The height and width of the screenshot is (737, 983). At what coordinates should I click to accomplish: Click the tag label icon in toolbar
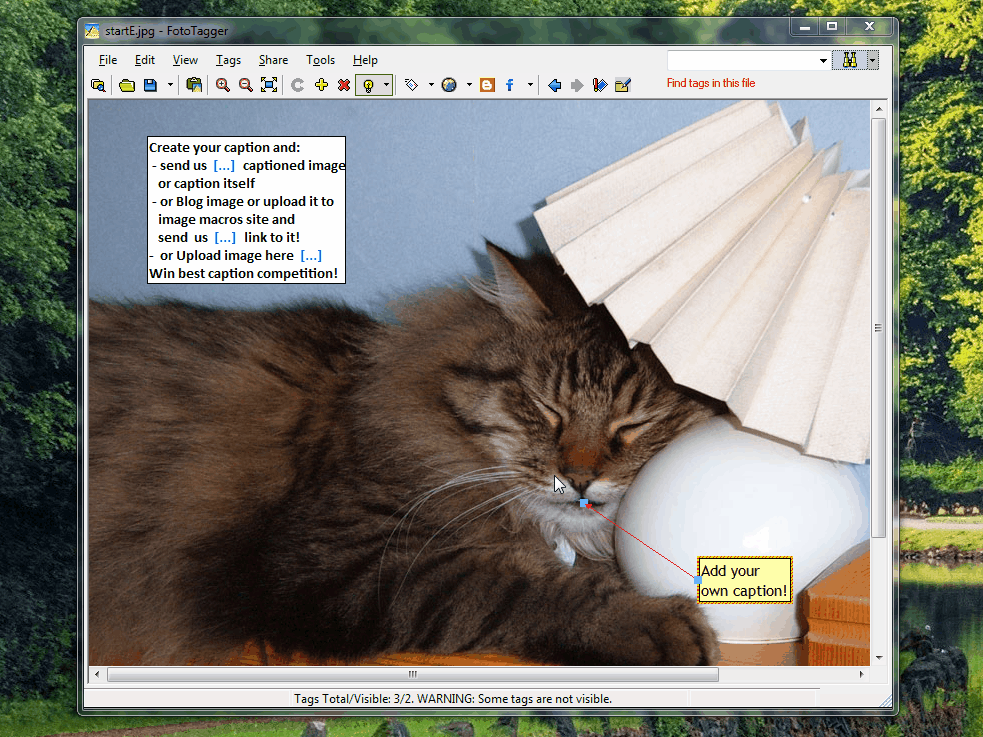point(411,85)
